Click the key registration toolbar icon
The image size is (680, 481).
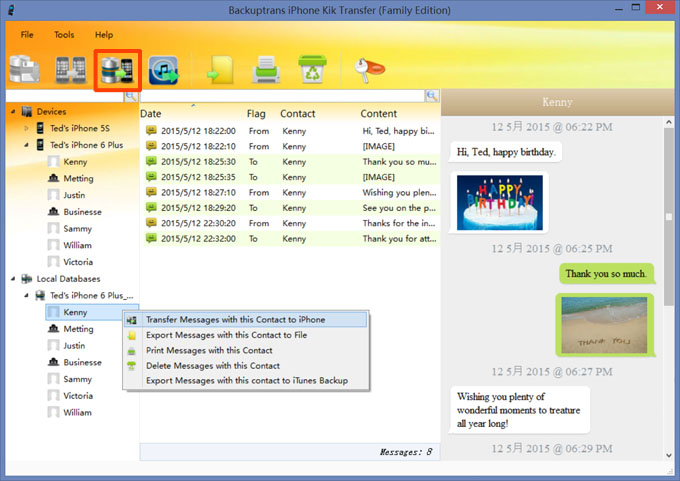[x=369, y=70]
